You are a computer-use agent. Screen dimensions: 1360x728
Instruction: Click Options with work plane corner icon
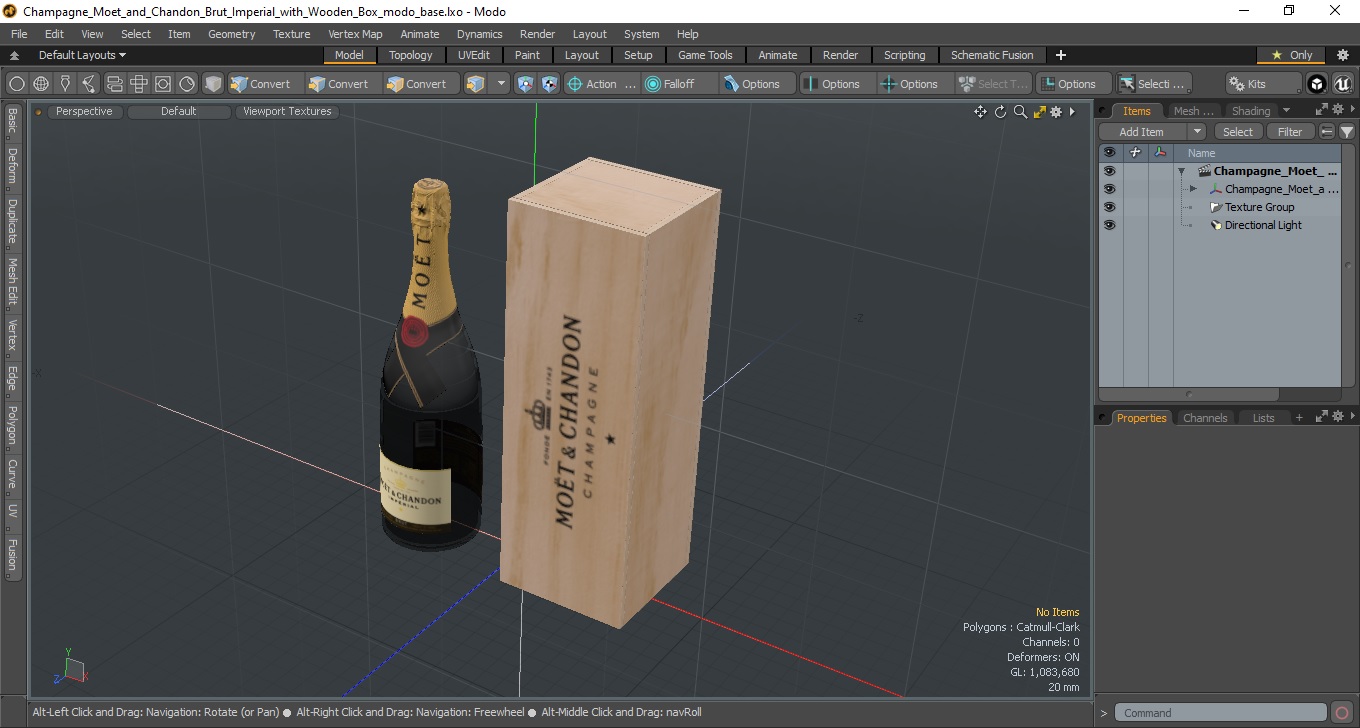point(1073,84)
